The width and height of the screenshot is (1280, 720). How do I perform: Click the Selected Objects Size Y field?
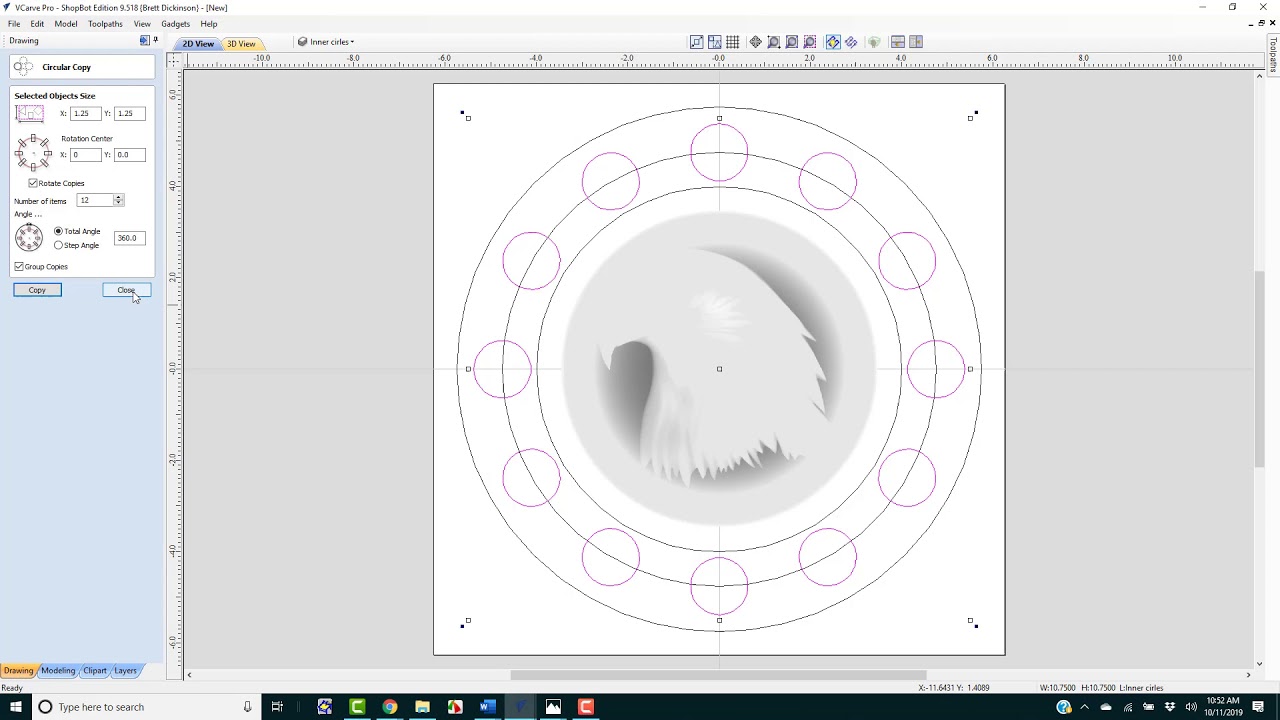coord(129,113)
